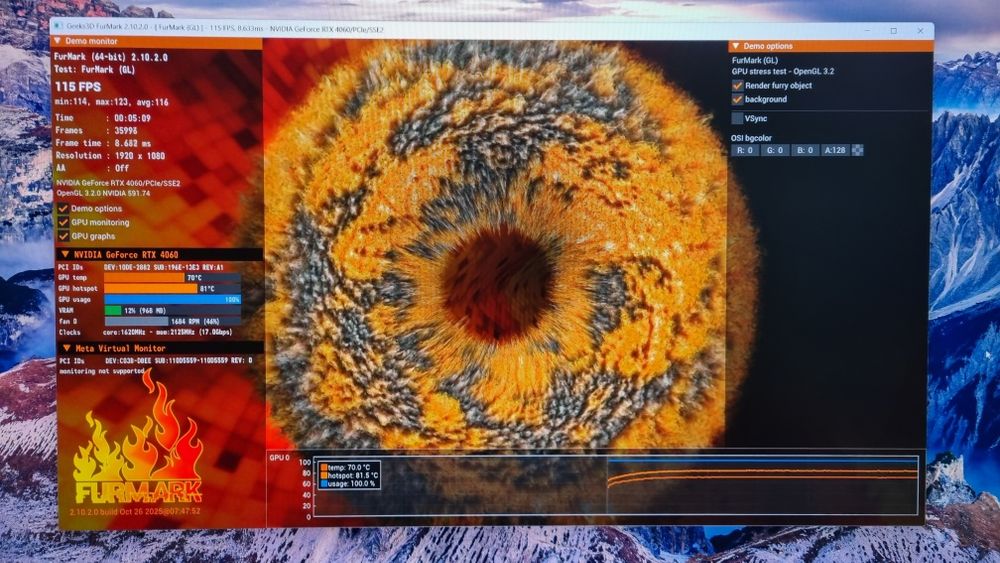Click the A:128 alpha field
Screen dimensions: 1000x563
pos(834,150)
